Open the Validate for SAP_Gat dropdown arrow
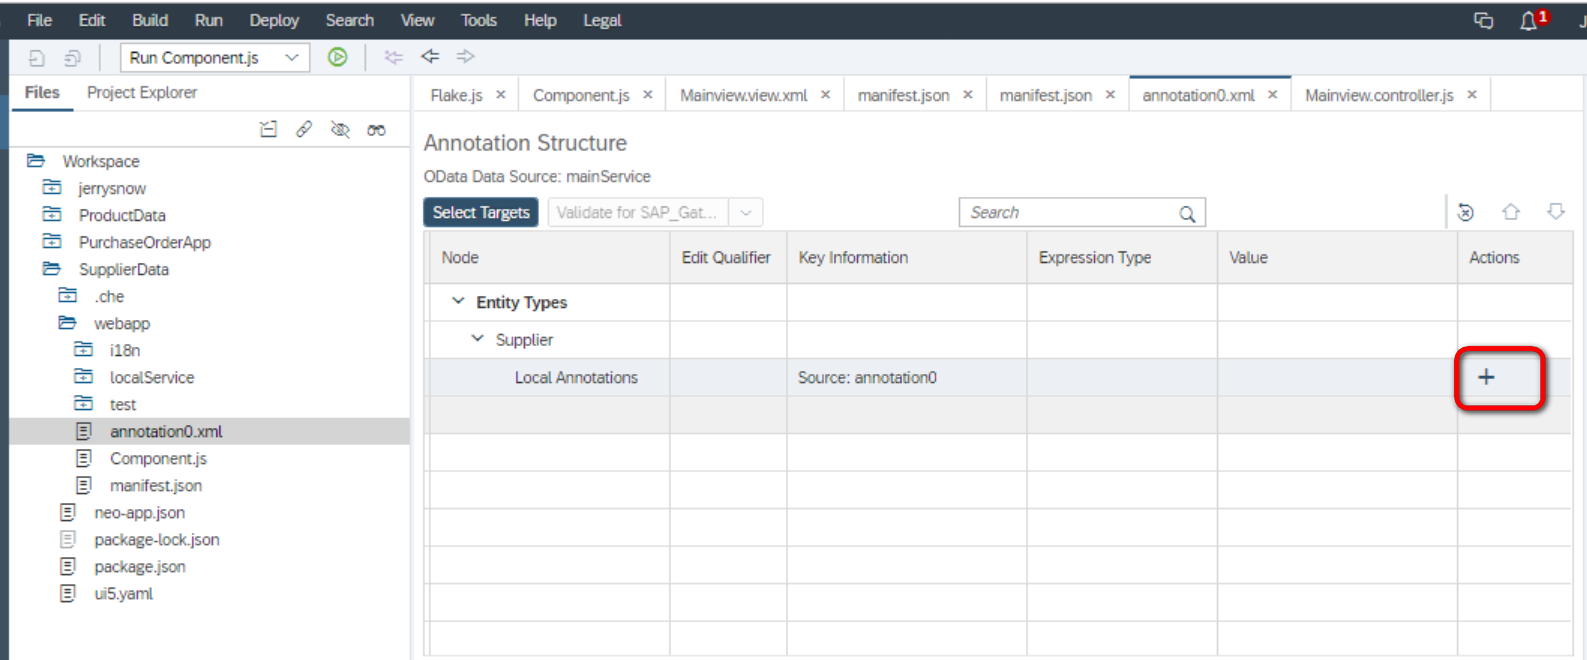This screenshot has width=1587, height=660. tap(746, 213)
